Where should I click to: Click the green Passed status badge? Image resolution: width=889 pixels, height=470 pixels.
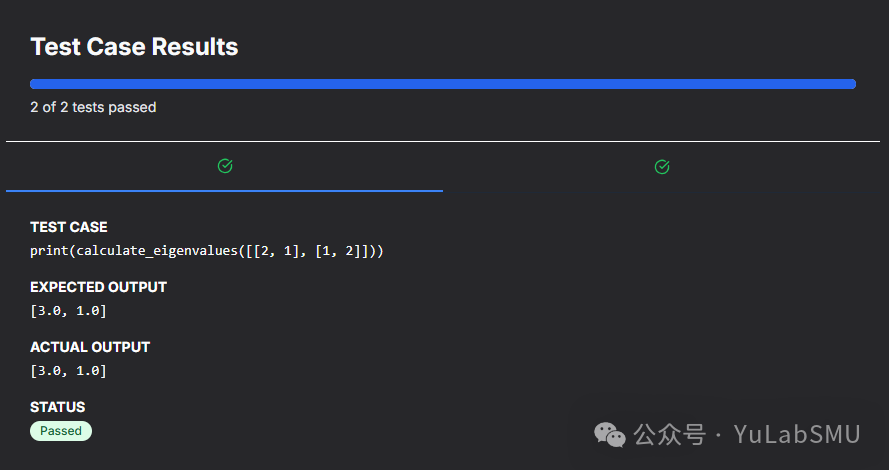tap(61, 431)
